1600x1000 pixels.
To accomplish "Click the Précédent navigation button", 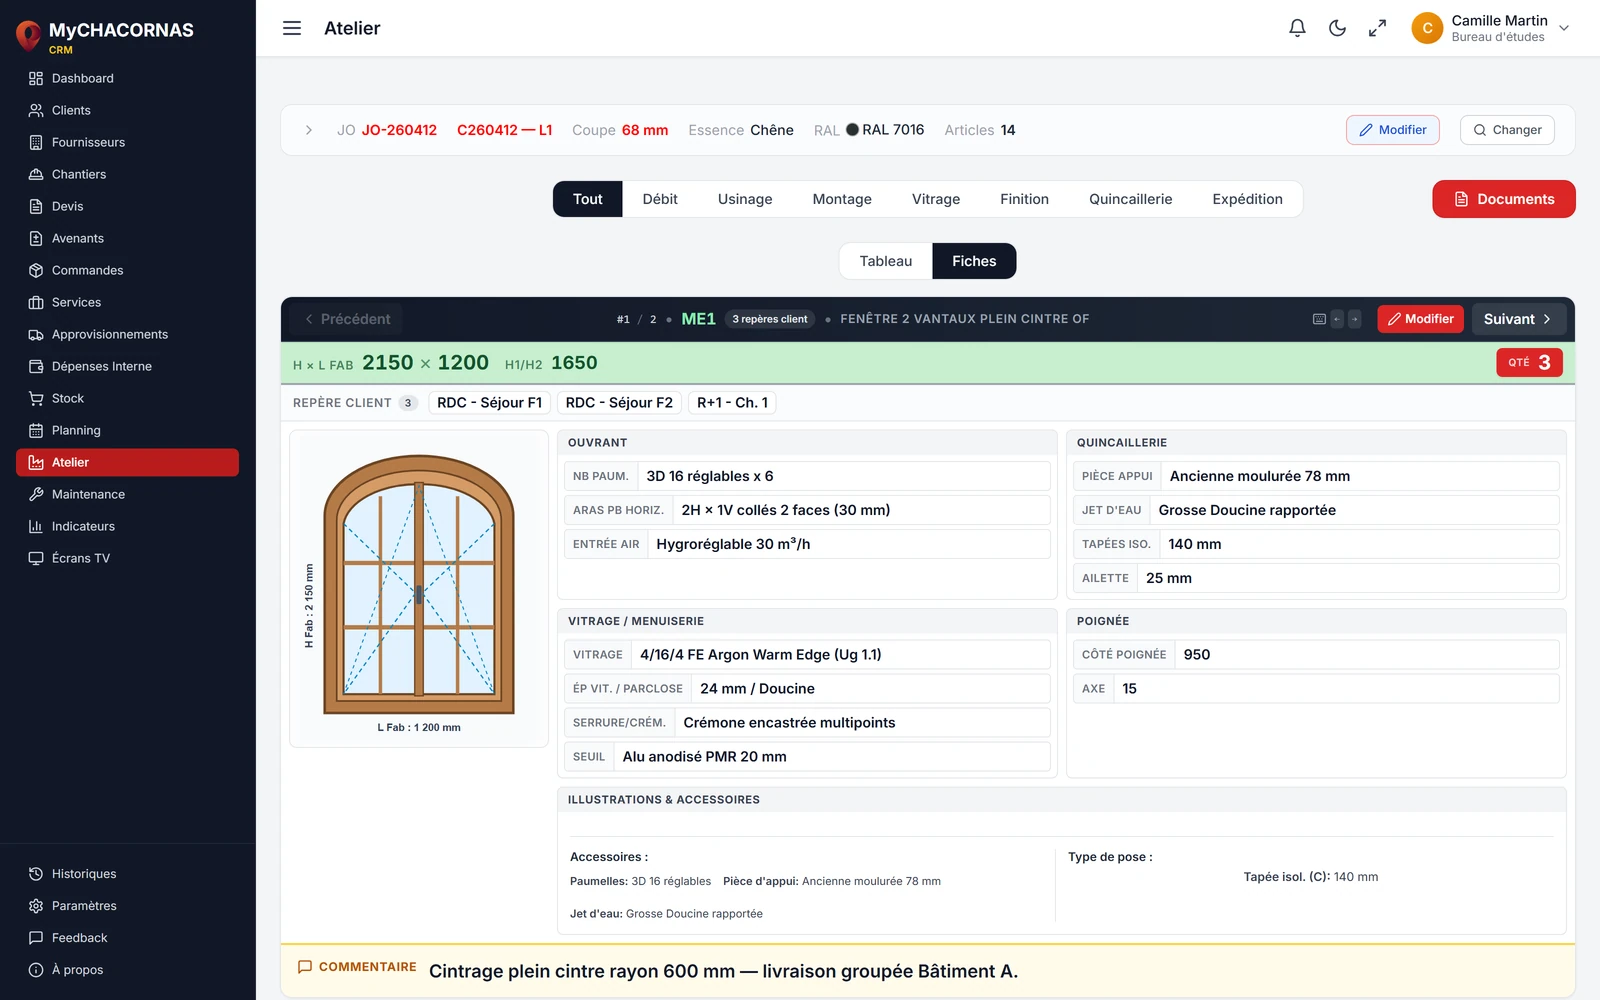I will point(347,319).
